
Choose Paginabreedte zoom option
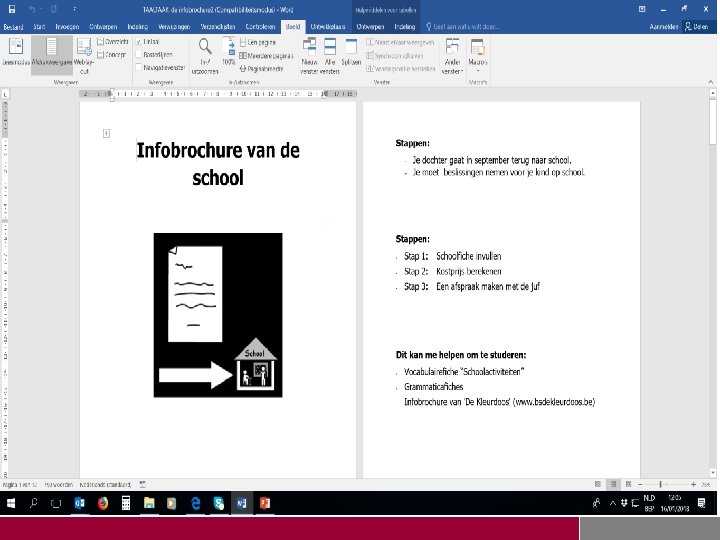pos(262,69)
